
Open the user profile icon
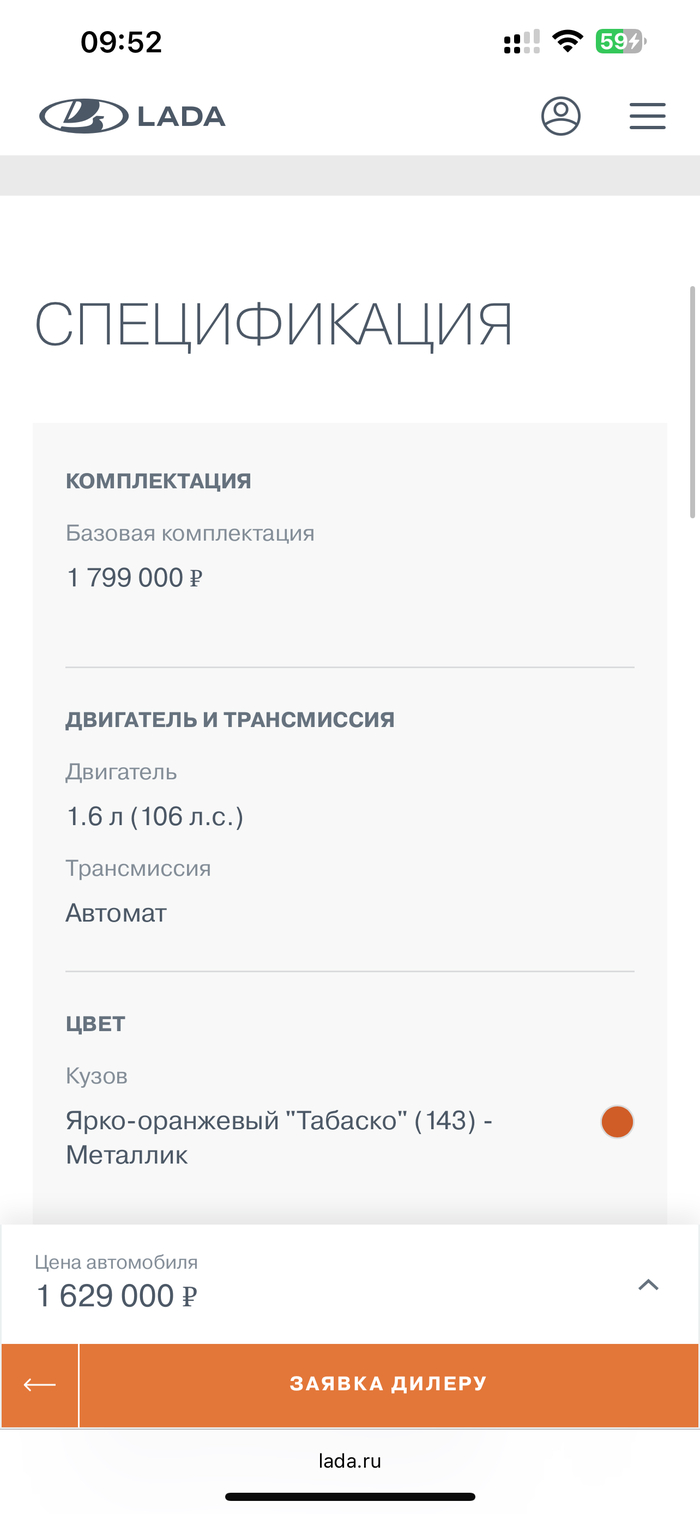(x=561, y=116)
